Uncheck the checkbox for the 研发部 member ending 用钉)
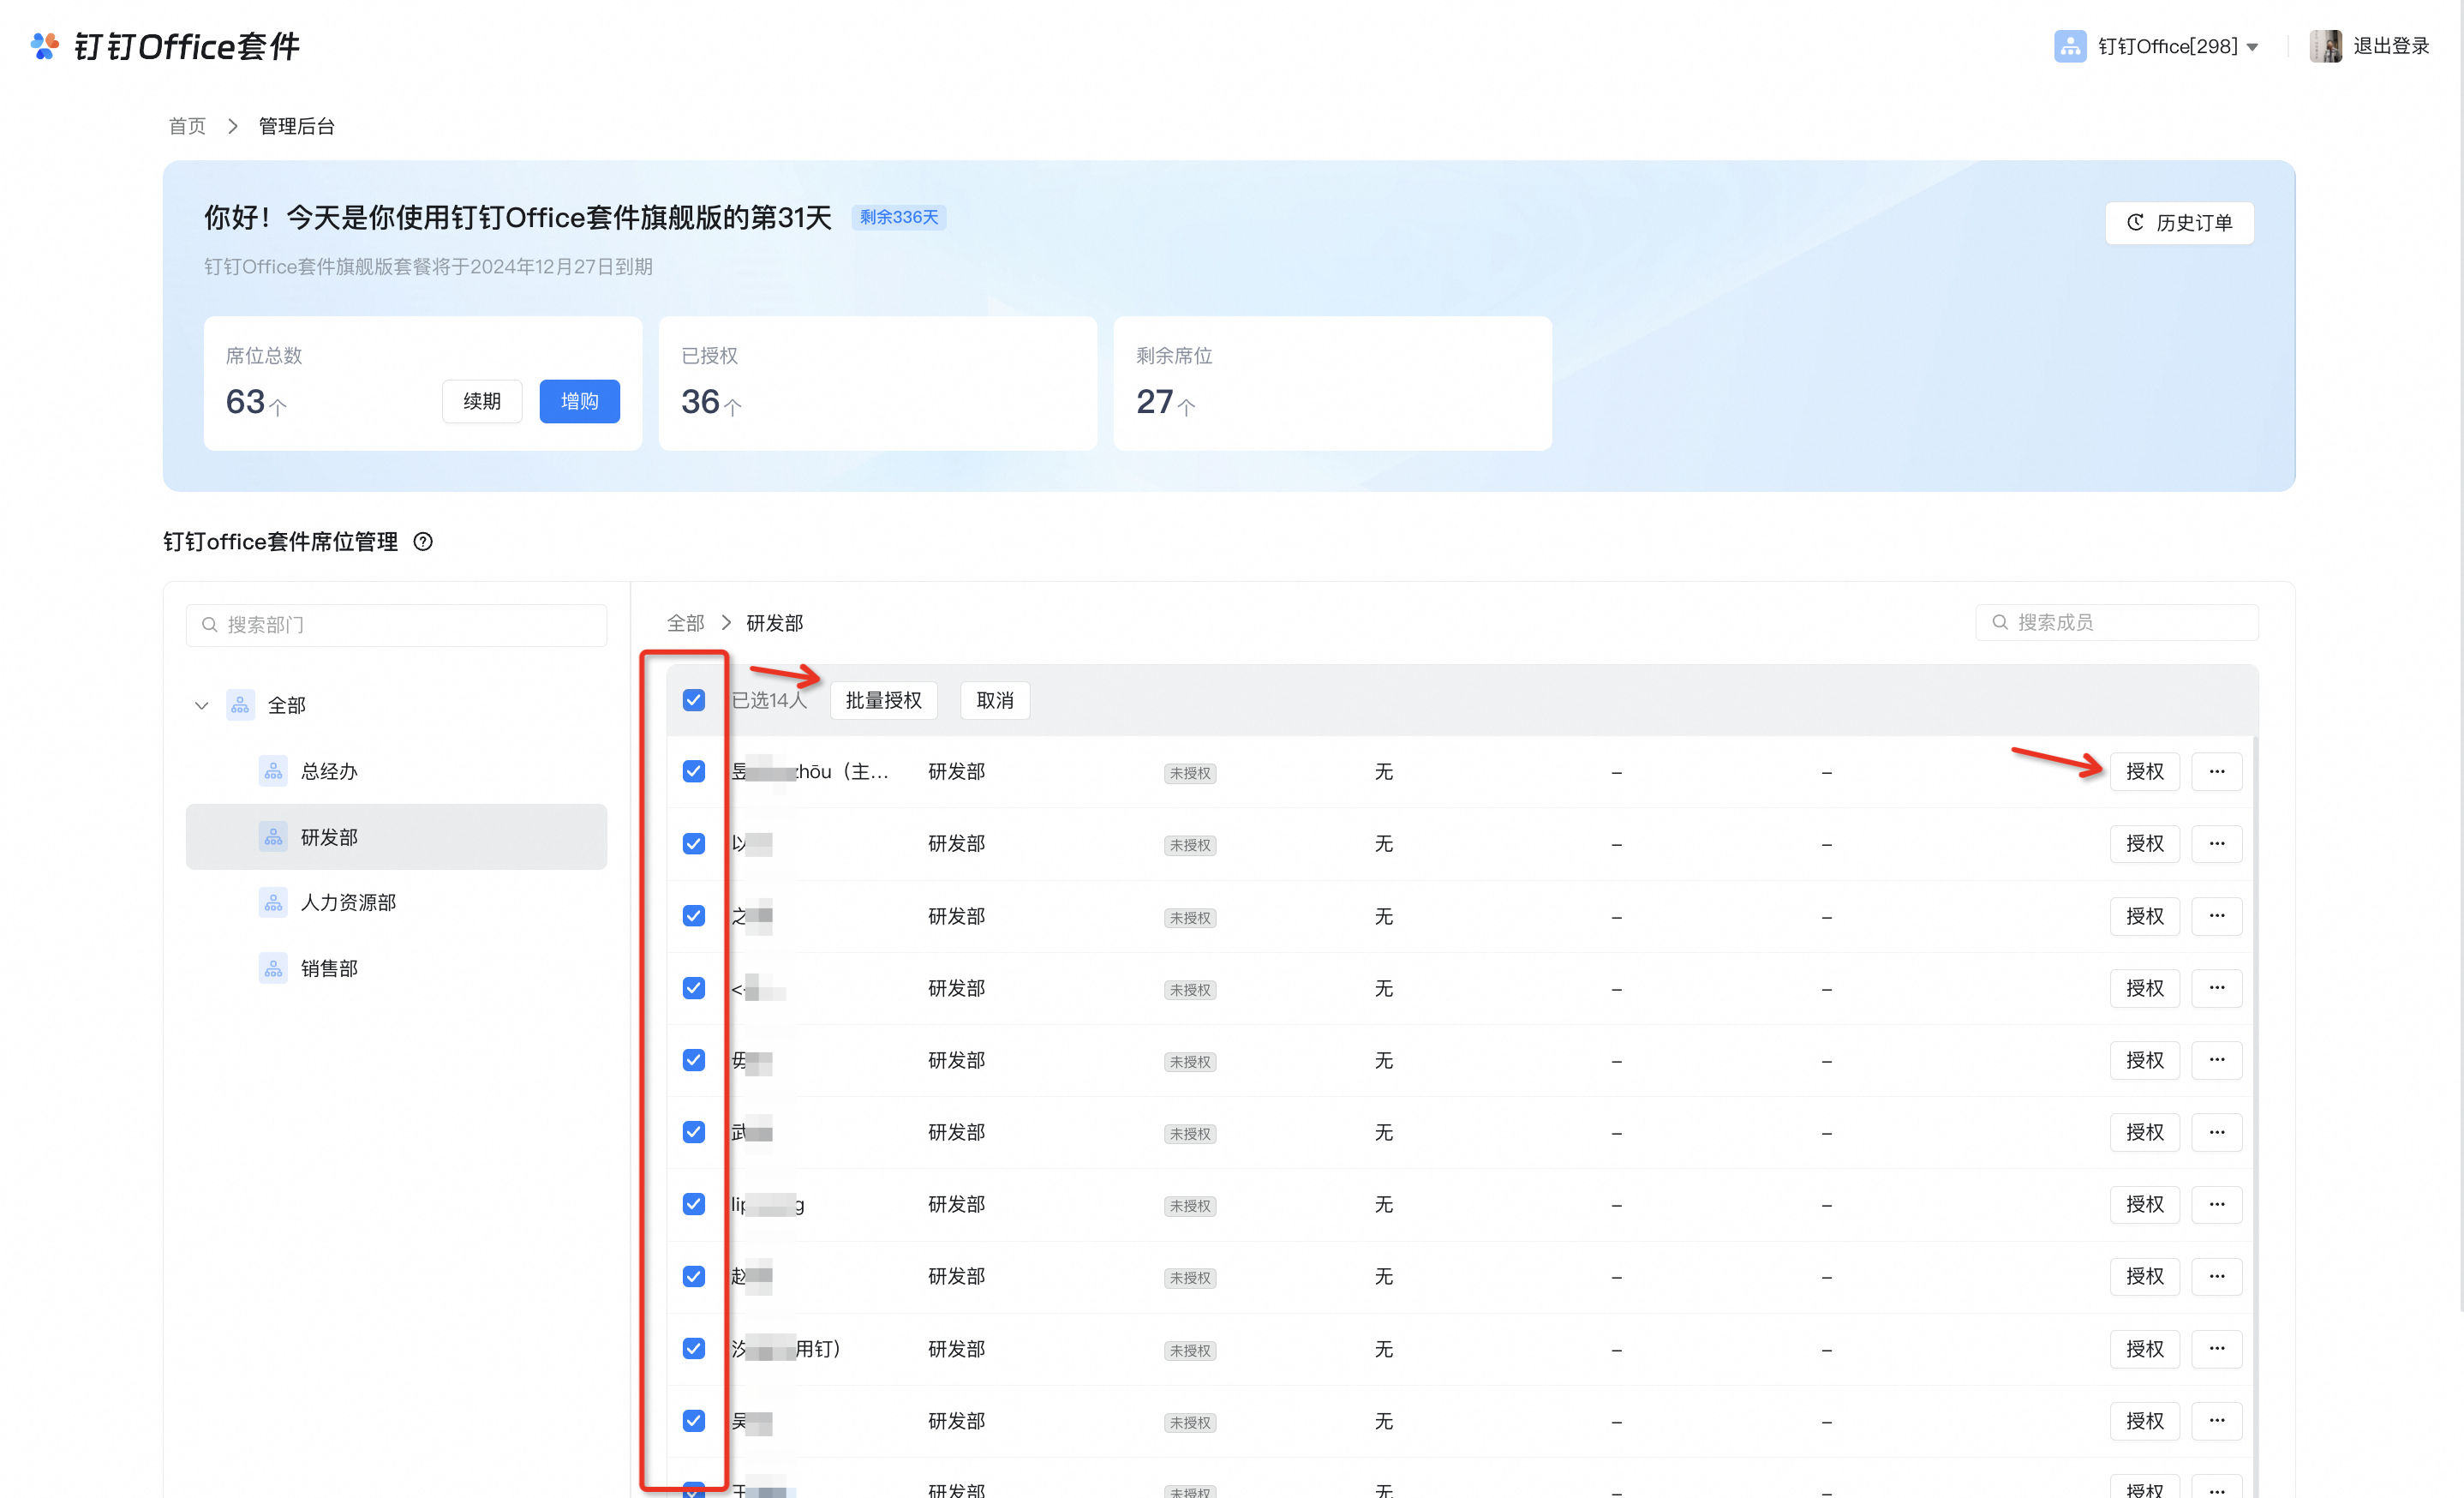The width and height of the screenshot is (2464, 1498). [x=693, y=1348]
